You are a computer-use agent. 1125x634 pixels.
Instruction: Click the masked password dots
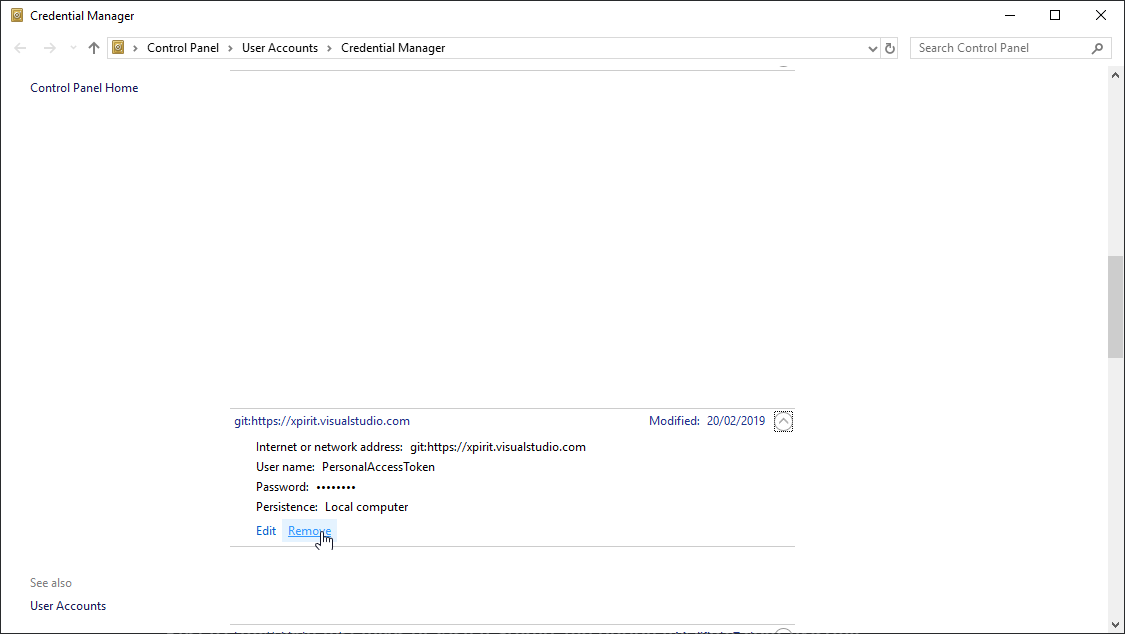point(336,487)
